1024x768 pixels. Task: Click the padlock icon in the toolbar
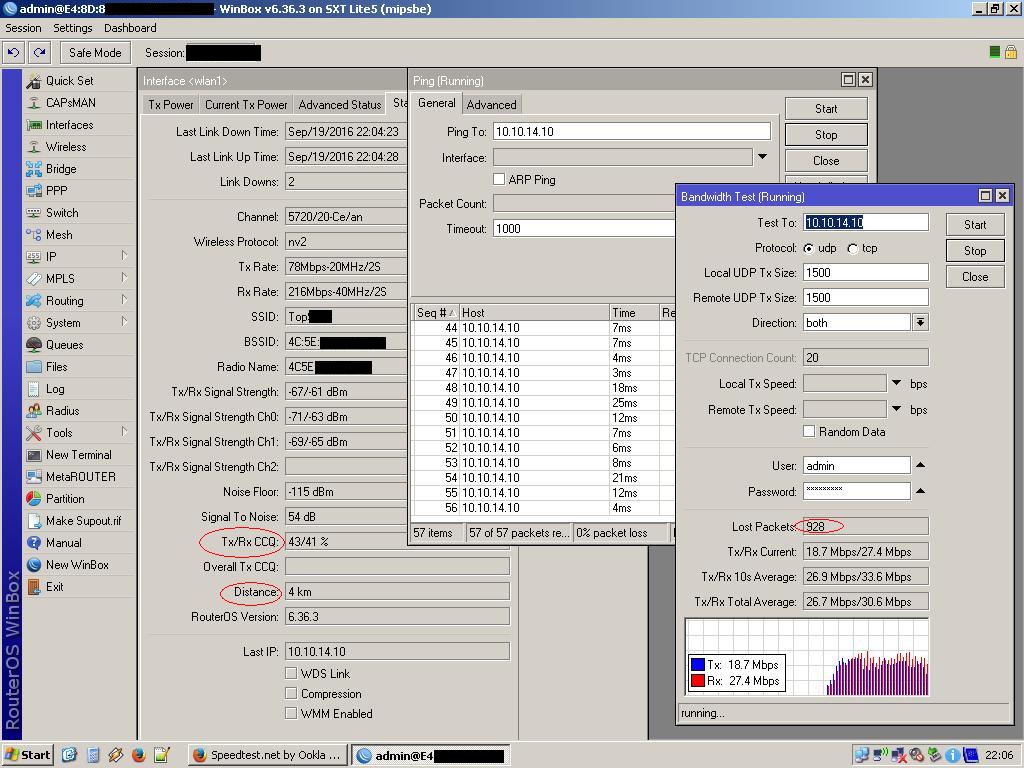(1010, 52)
